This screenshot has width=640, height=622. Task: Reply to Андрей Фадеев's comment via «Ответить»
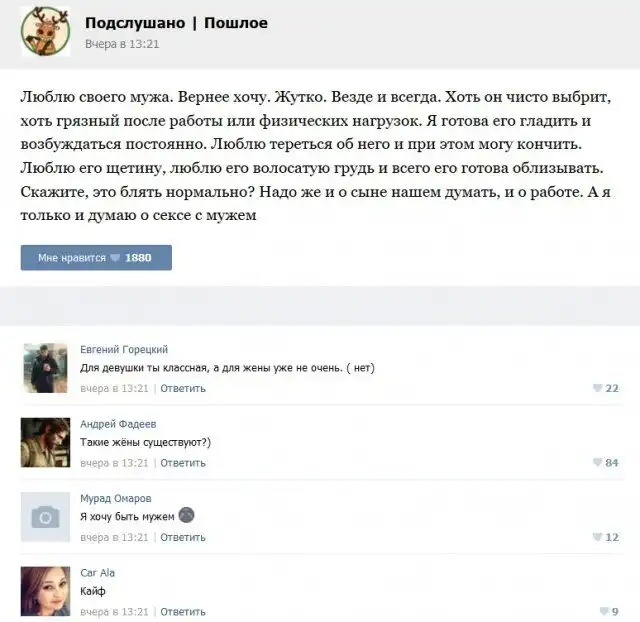coord(183,463)
